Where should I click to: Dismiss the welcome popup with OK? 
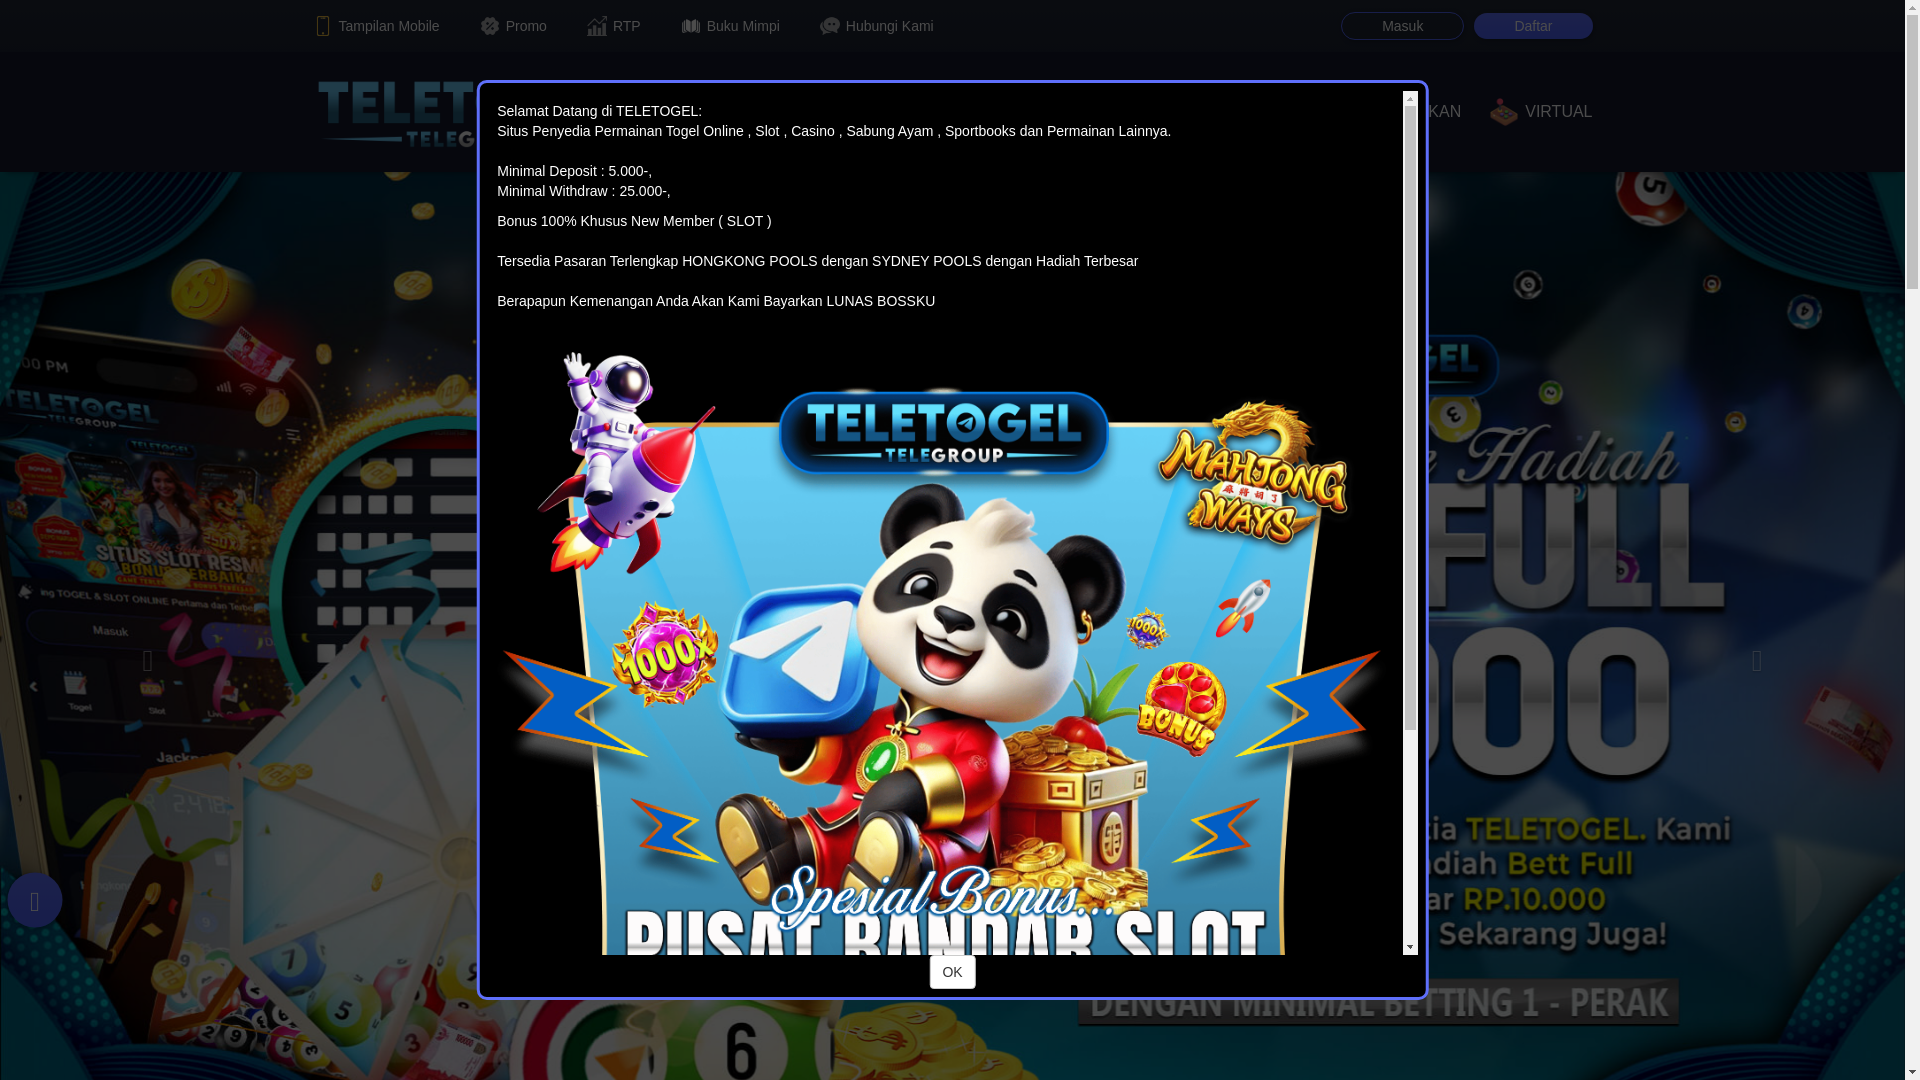952,971
